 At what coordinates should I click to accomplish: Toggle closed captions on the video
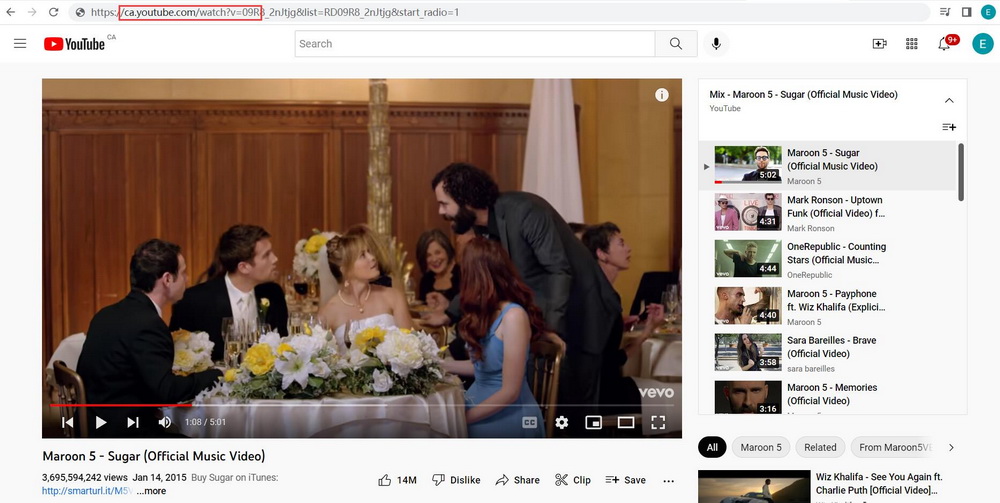pos(529,422)
